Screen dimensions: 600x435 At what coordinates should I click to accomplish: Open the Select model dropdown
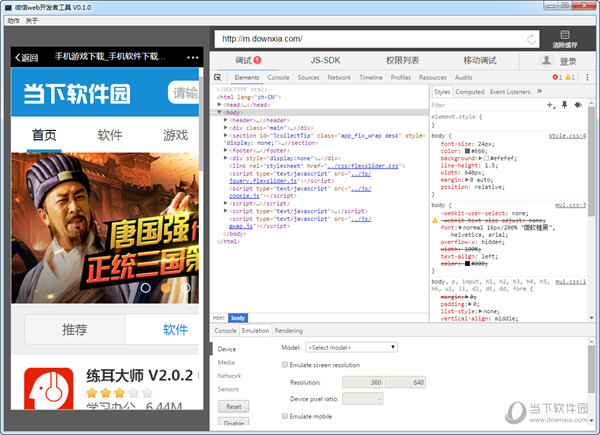[x=351, y=347]
